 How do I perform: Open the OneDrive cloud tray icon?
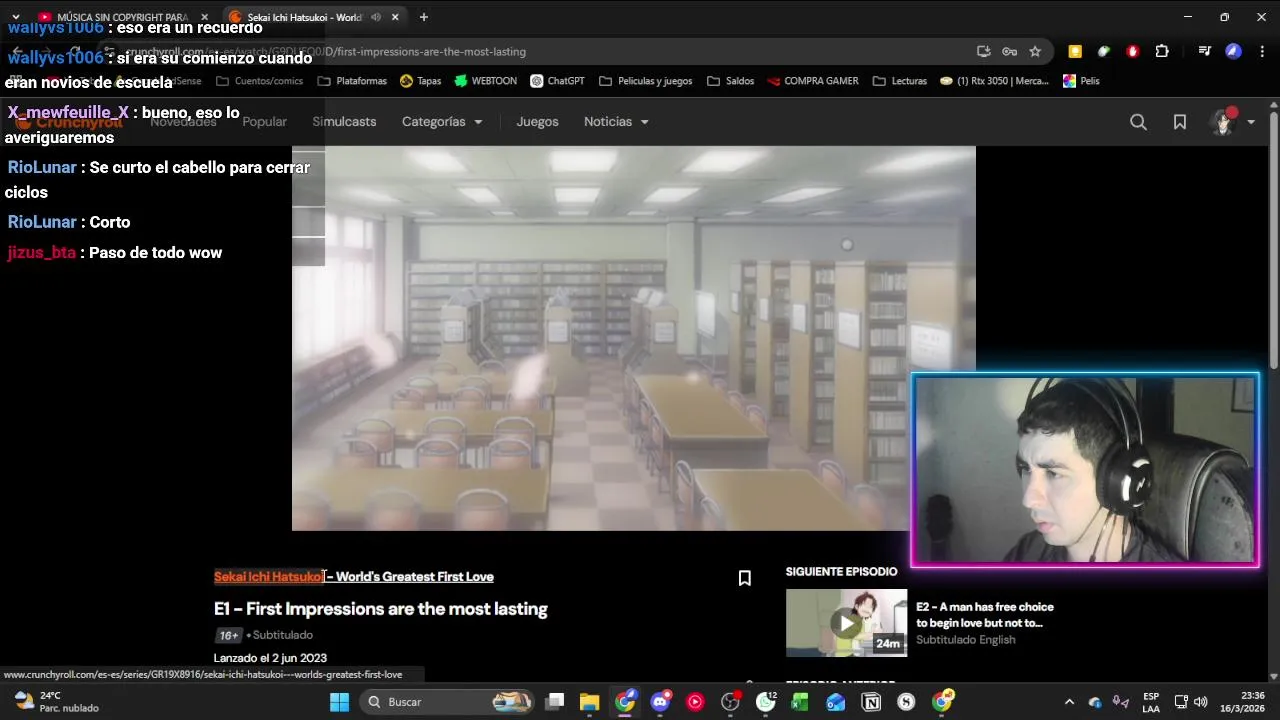coord(1095,702)
